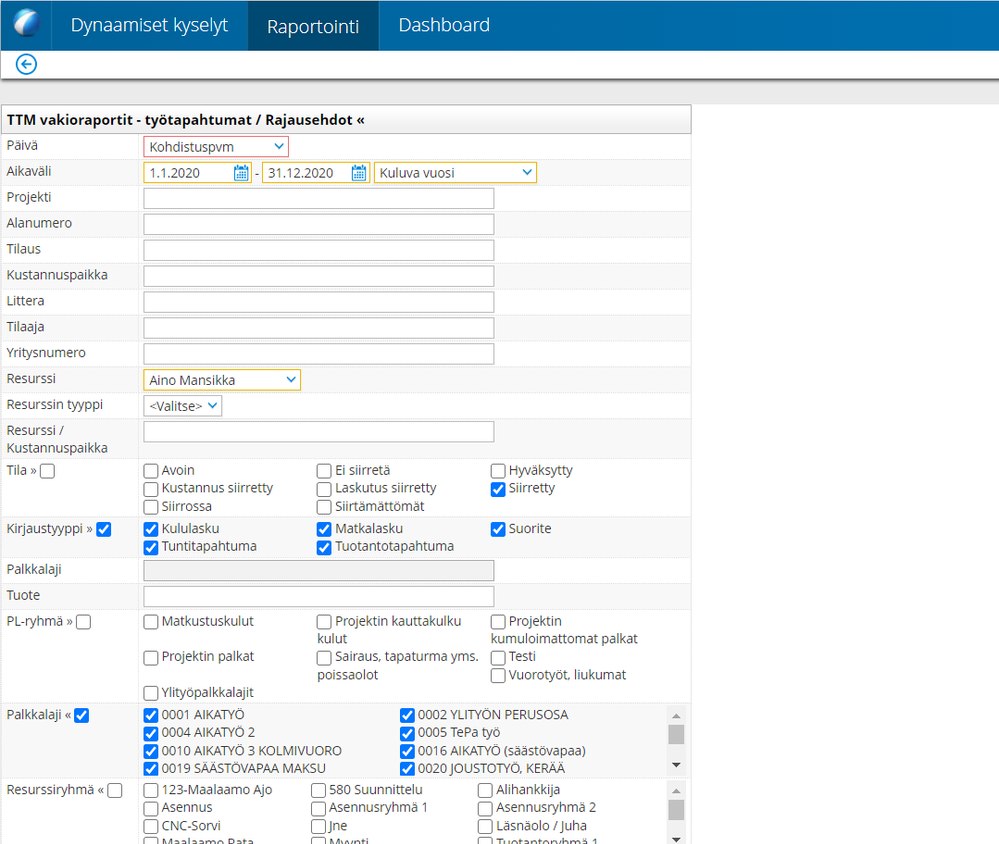Uncheck the Tuotantotapahtuma checkbox
Screen dimensions: 999x844
pos(324,547)
